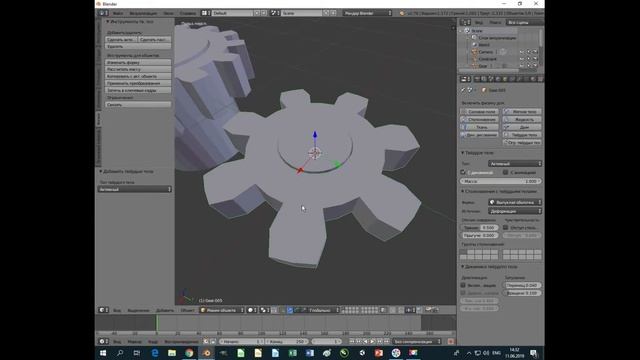Toggle the render camera icon for the Gear row
640x360 pixels.
[x=536, y=66]
